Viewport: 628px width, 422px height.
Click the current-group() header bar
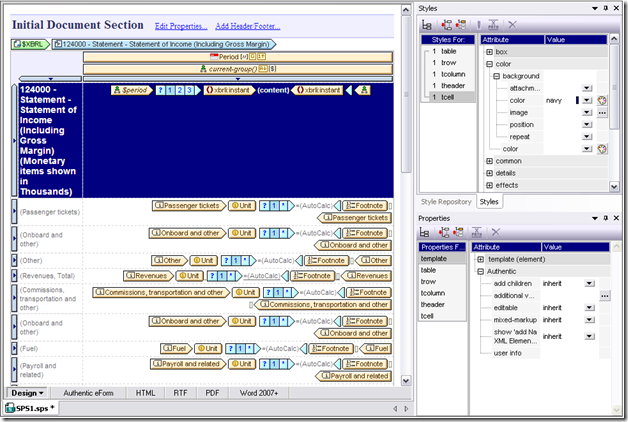click(x=238, y=69)
